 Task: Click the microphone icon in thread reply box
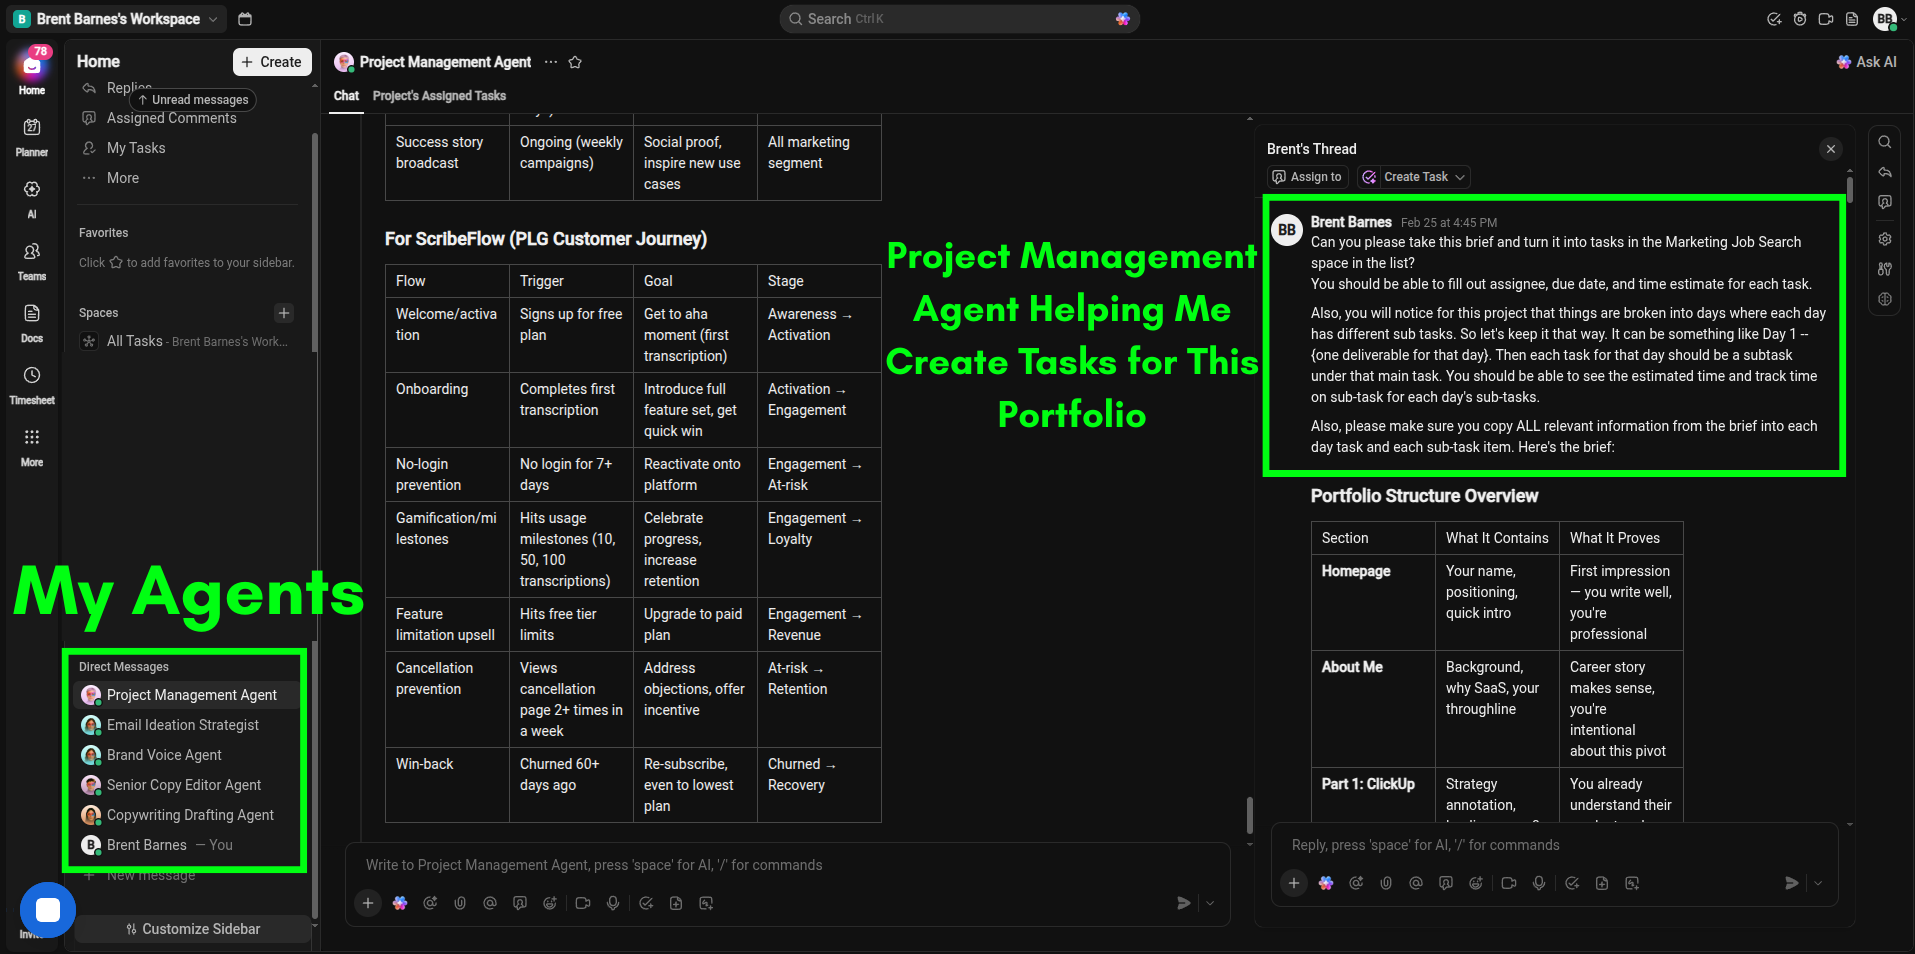coord(1539,883)
